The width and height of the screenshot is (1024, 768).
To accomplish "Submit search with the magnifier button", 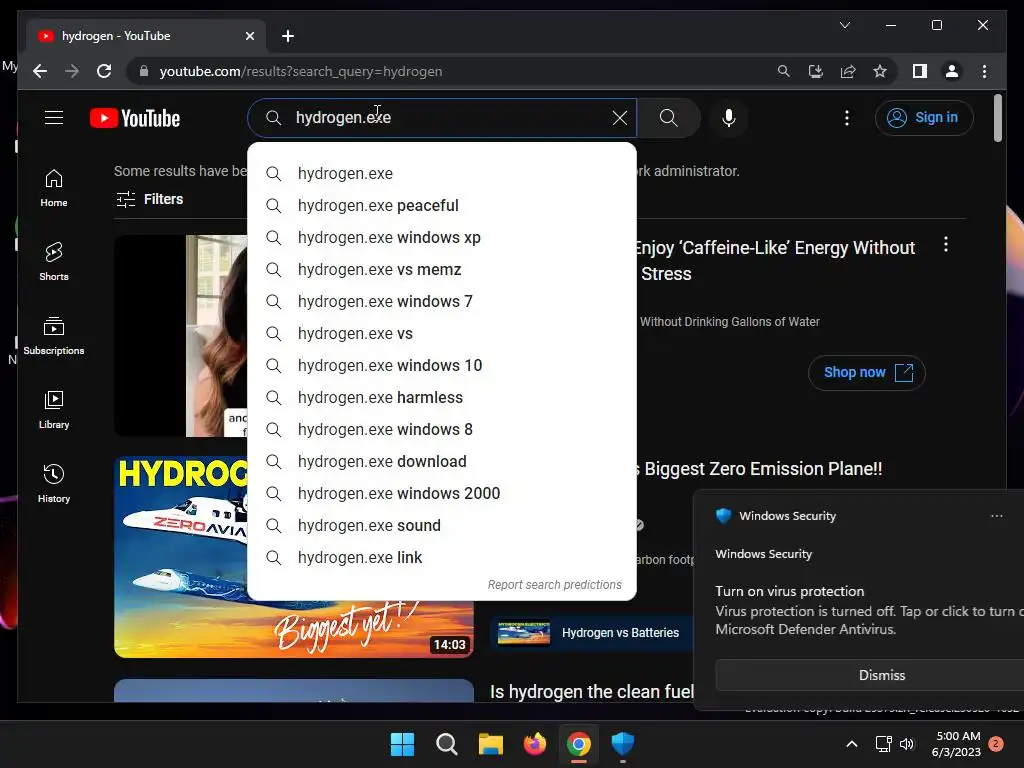I will pos(668,118).
